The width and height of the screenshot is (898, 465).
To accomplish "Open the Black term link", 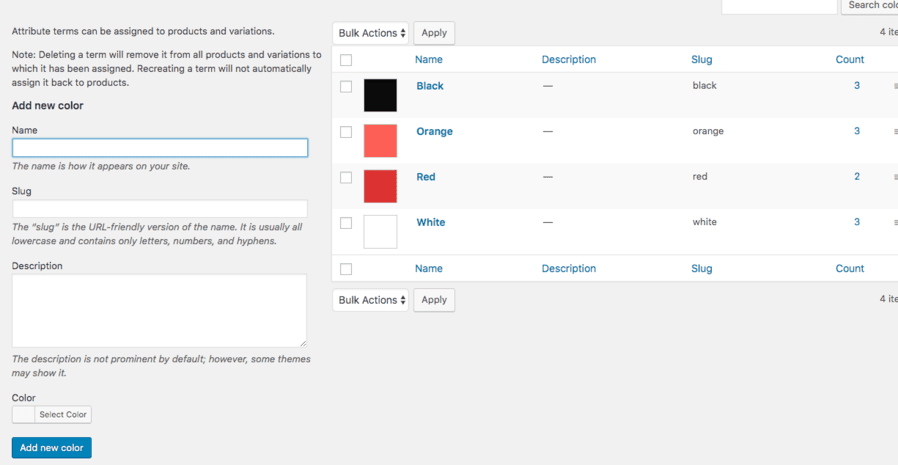I will pos(430,86).
